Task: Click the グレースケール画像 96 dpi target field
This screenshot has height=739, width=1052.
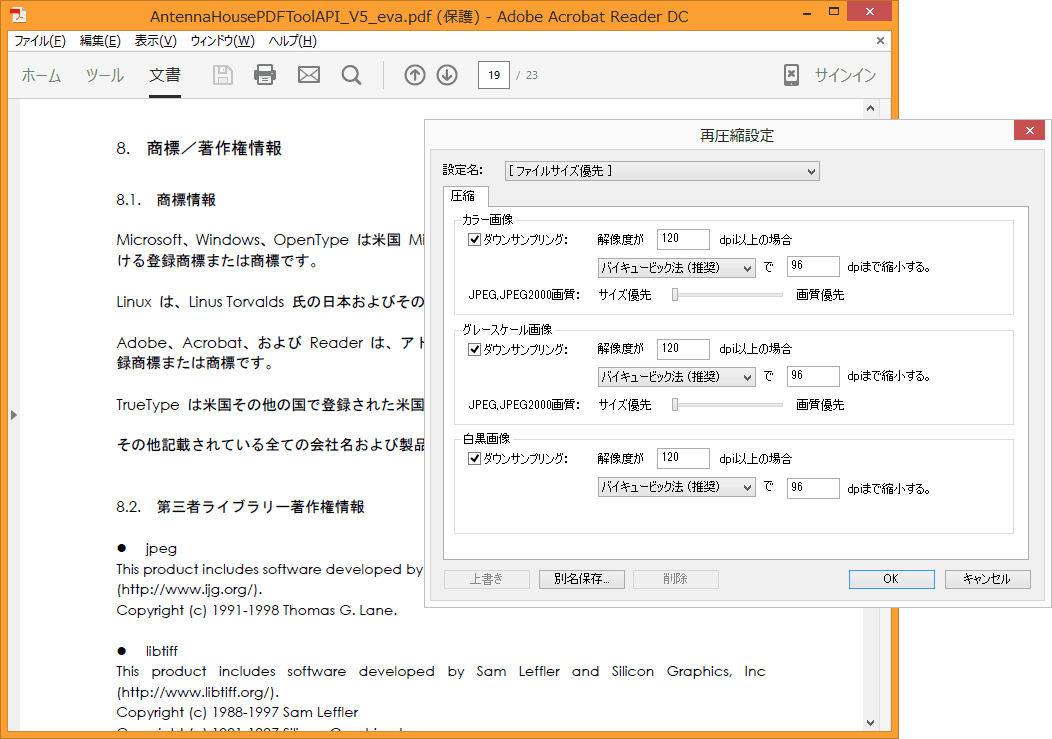Action: pos(813,377)
